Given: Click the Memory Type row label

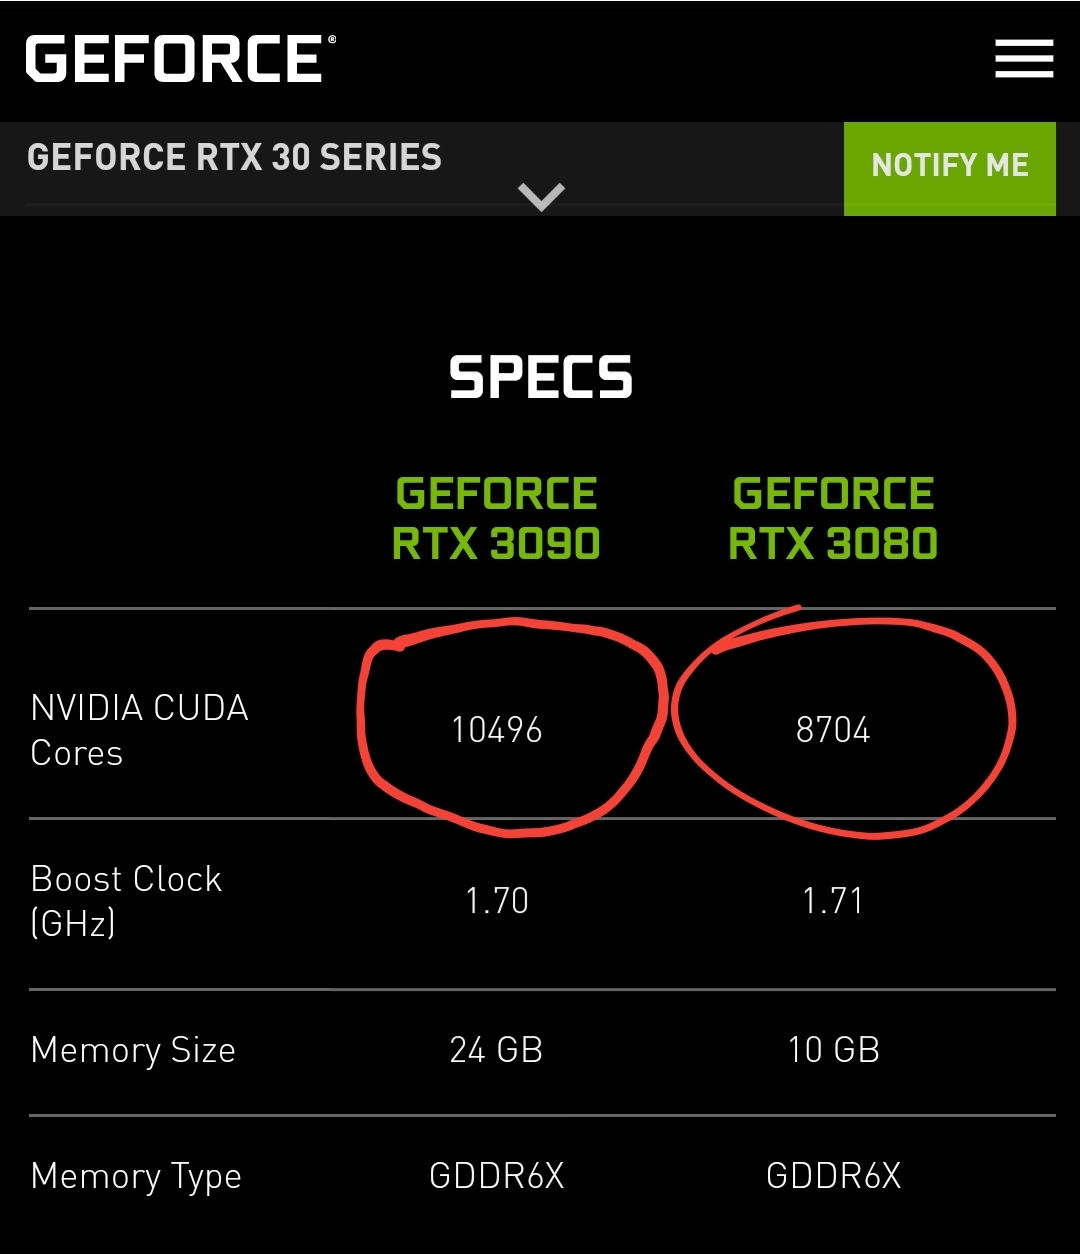Looking at the screenshot, I should click(136, 1177).
